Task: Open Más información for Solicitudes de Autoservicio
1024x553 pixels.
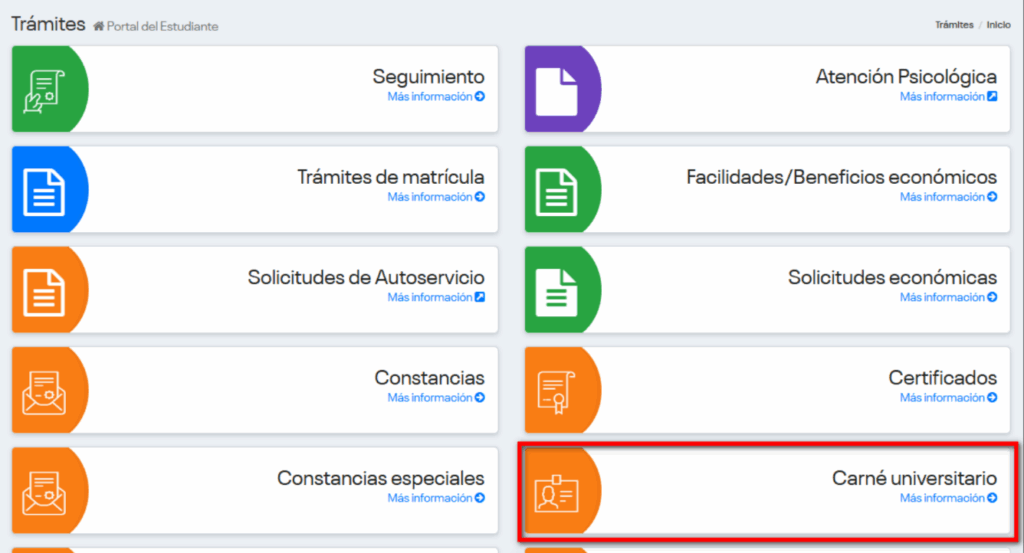Action: [436, 297]
